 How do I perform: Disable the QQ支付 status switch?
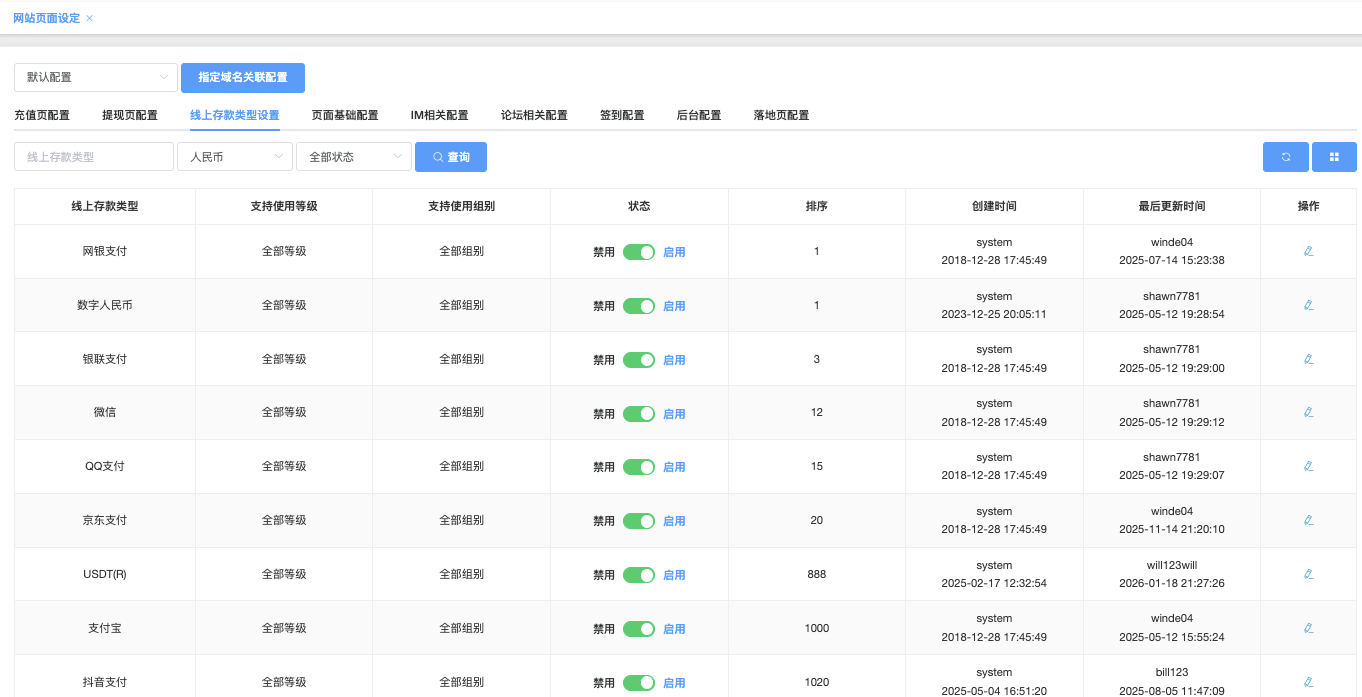coord(638,467)
